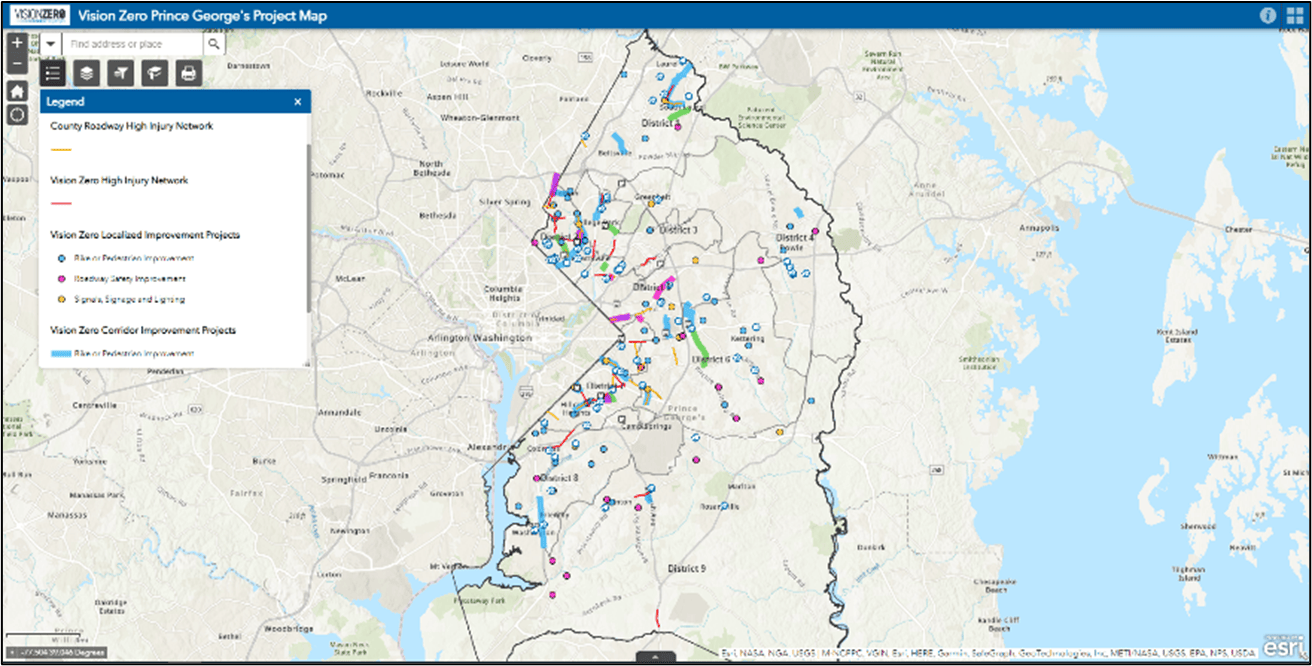
Task: Collapse the Legend panel
Action: [x=298, y=101]
